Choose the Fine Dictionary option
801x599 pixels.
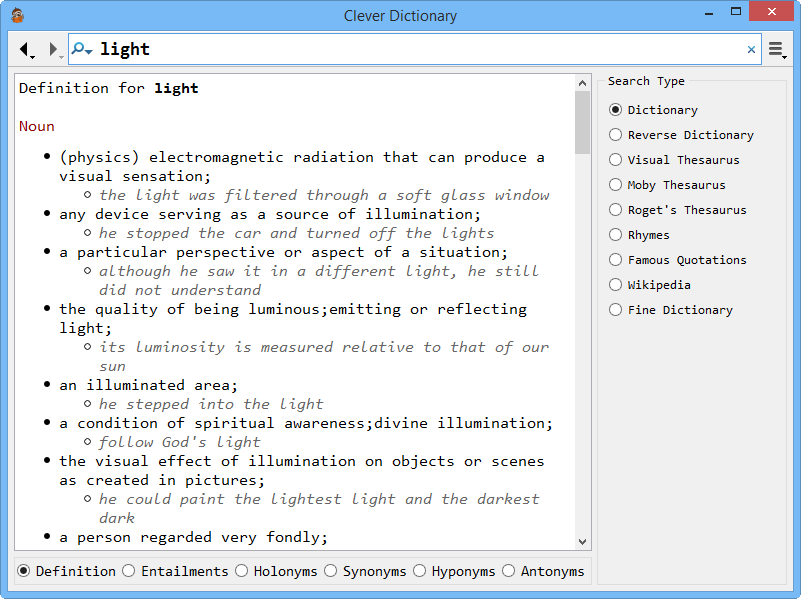click(671, 310)
